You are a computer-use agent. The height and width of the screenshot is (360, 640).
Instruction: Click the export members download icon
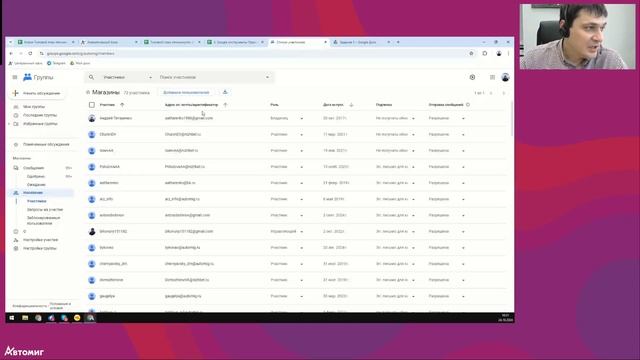point(225,92)
